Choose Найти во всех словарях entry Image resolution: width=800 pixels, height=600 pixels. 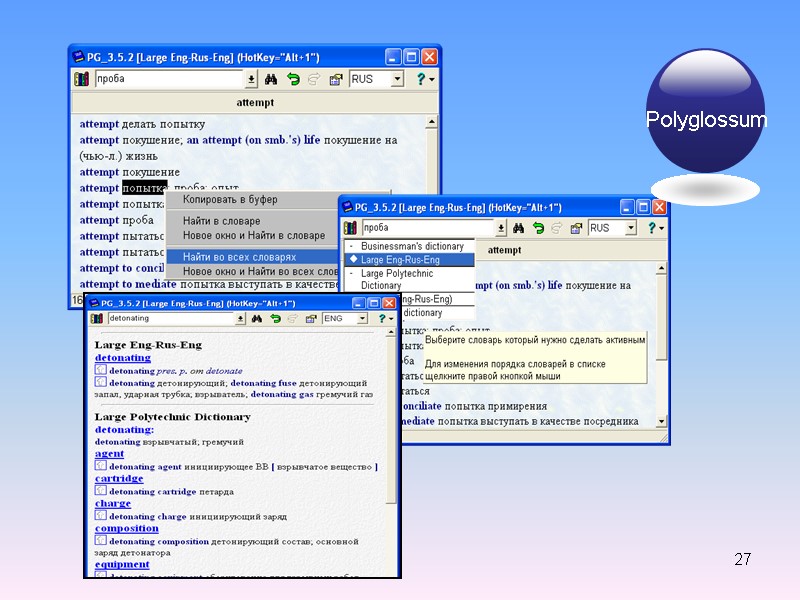253,257
